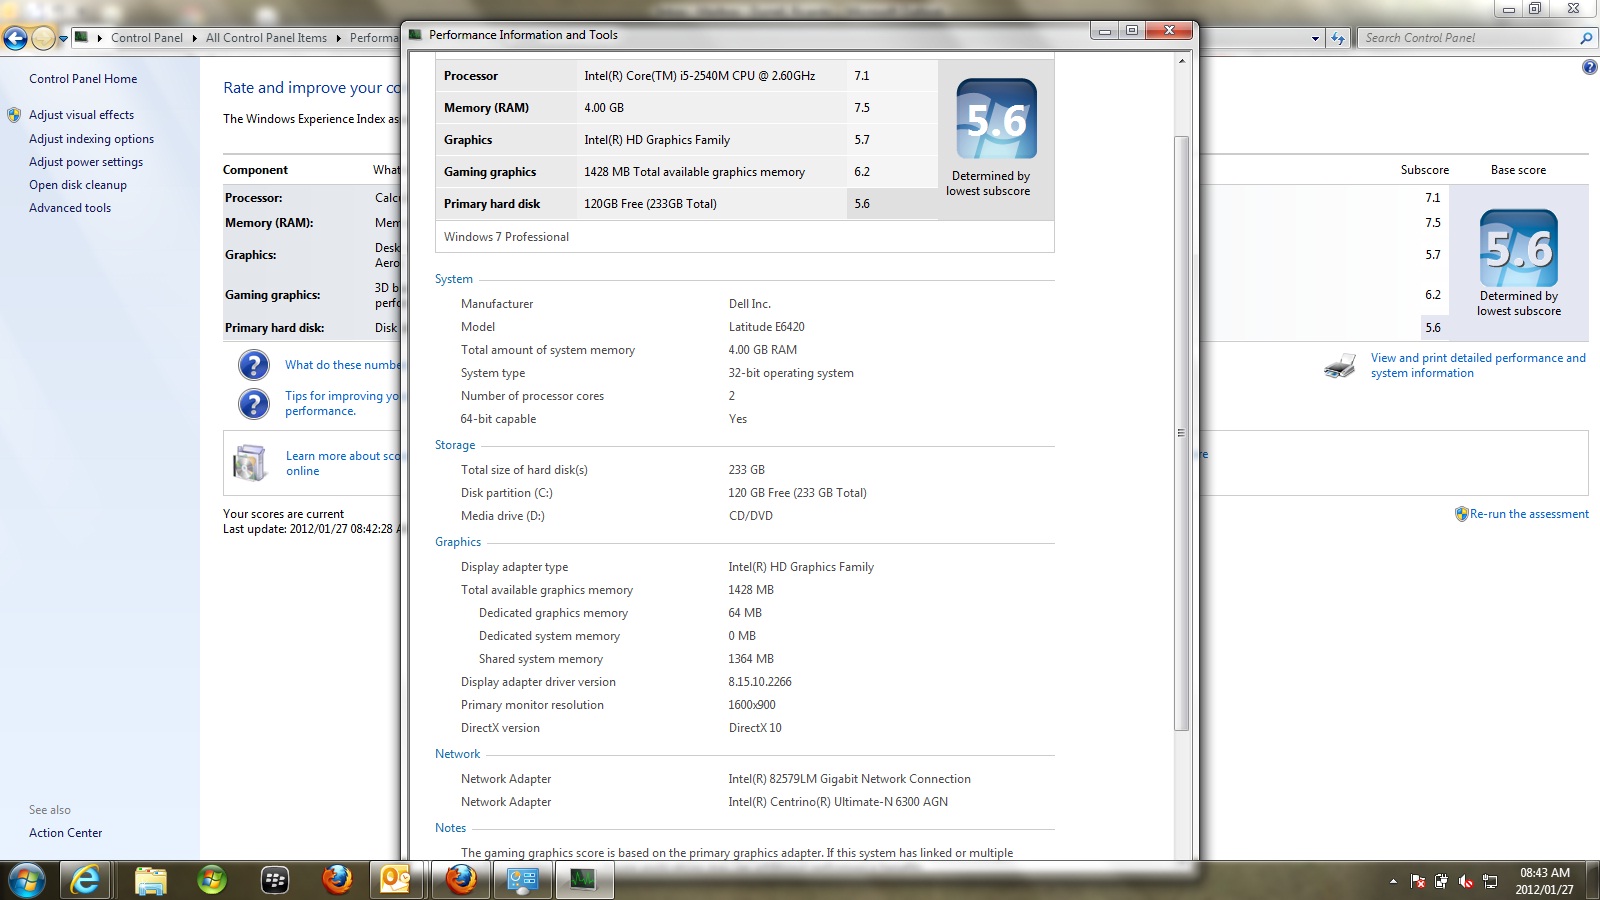
Task: Open Tips for improving performance link
Action: pos(342,403)
